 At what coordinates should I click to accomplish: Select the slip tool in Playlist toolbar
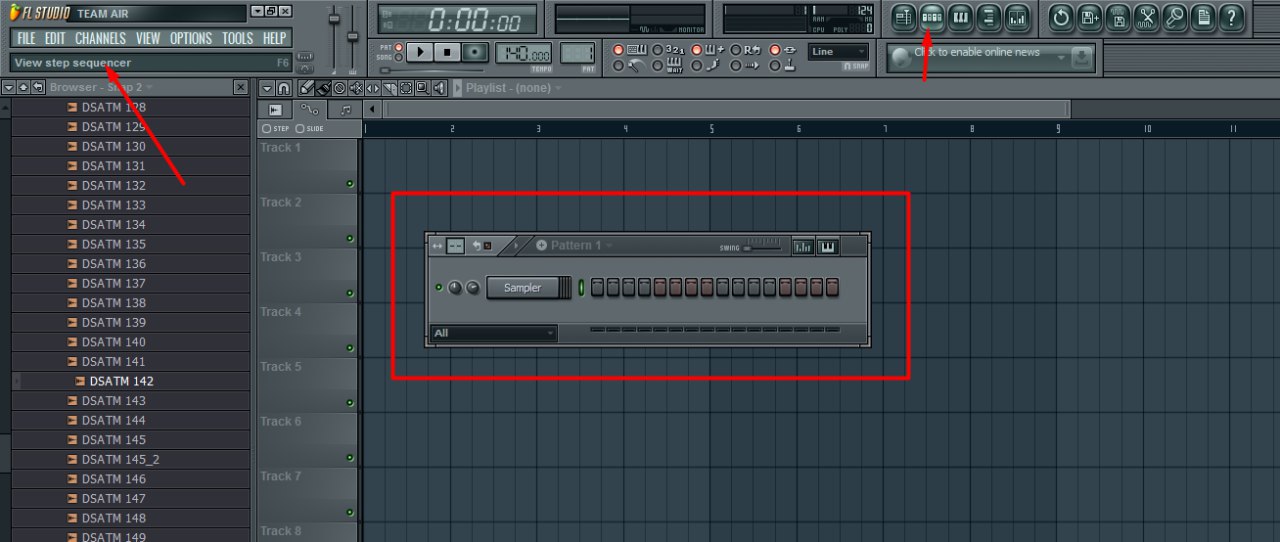[372, 88]
